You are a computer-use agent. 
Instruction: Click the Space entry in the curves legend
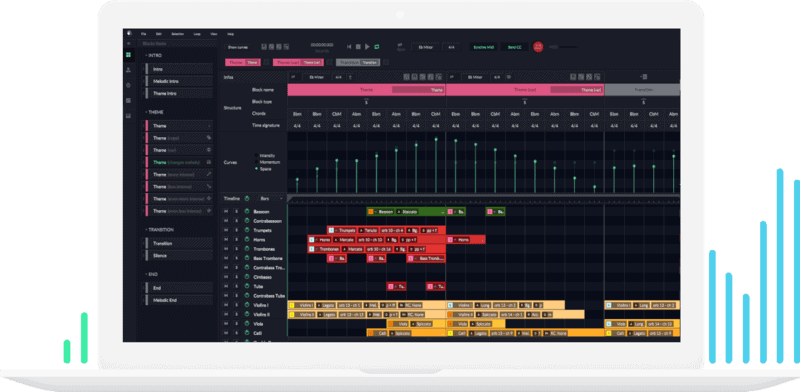264,168
